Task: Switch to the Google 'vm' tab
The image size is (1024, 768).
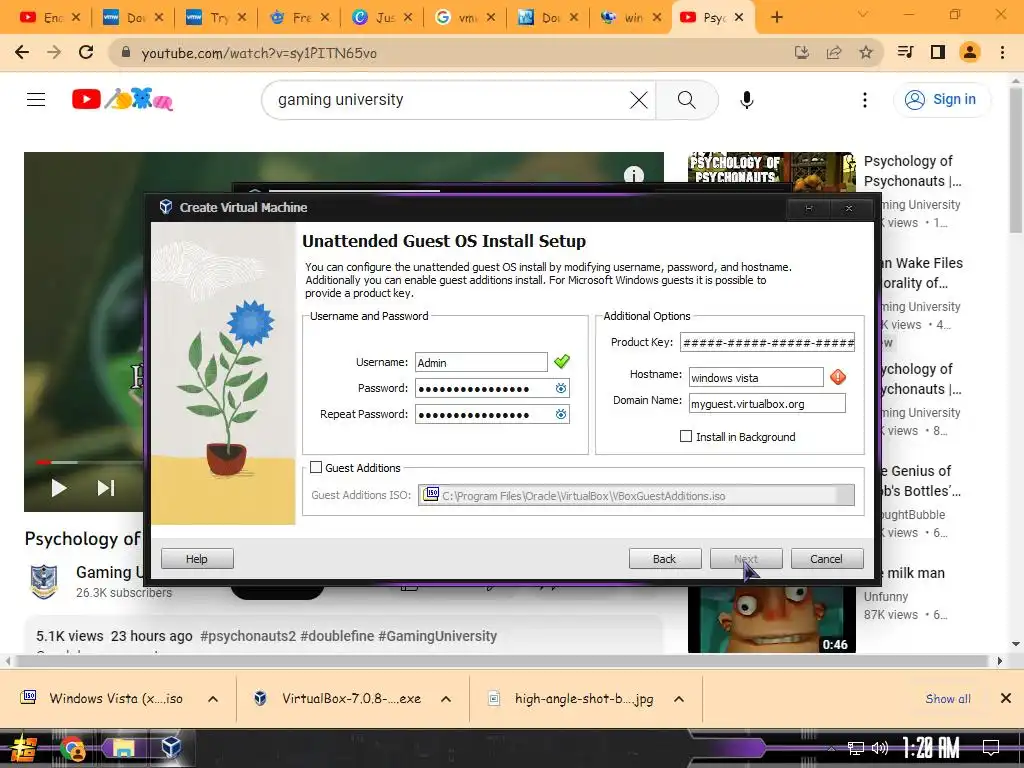Action: tap(464, 18)
